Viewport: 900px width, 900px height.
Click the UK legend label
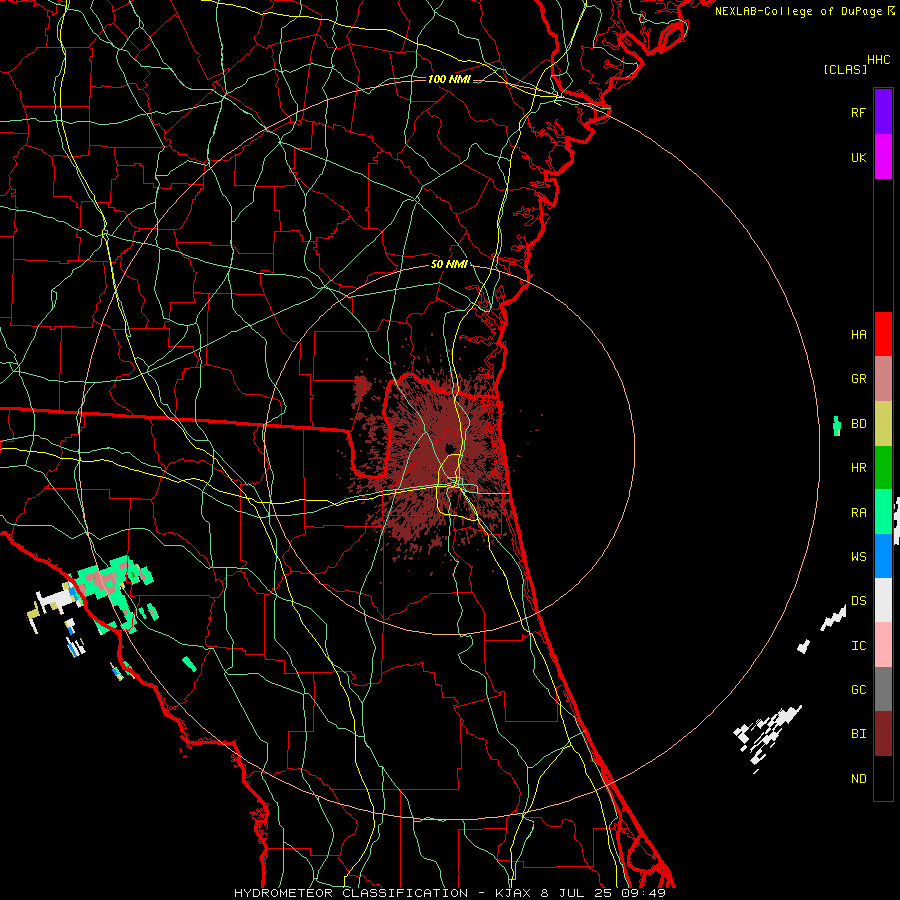(x=858, y=157)
